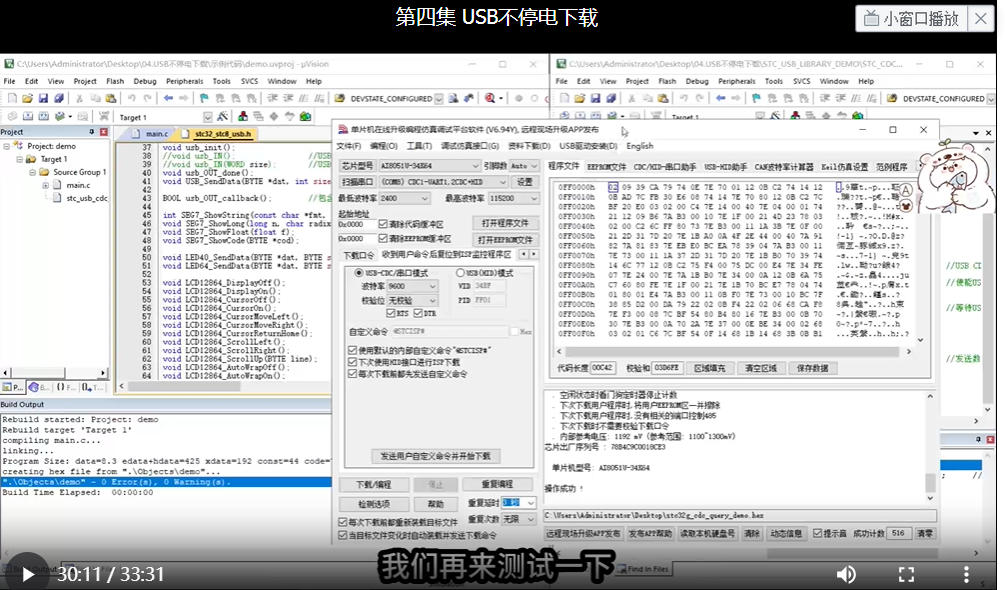Click the Manage Project Items icon in left uVision
1005x590 pixels.
pyautogui.click(x=243, y=116)
